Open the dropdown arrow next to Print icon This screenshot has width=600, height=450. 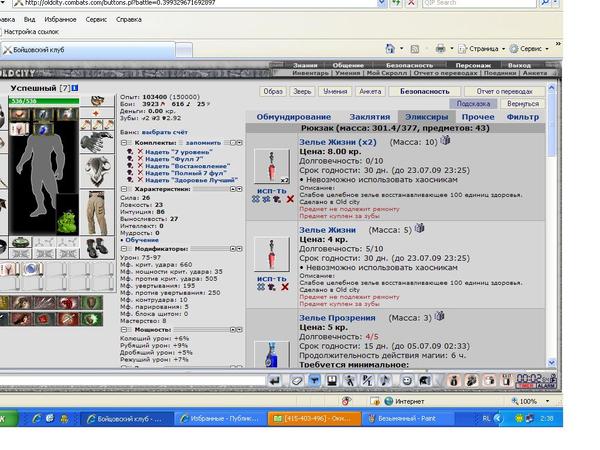452,49
